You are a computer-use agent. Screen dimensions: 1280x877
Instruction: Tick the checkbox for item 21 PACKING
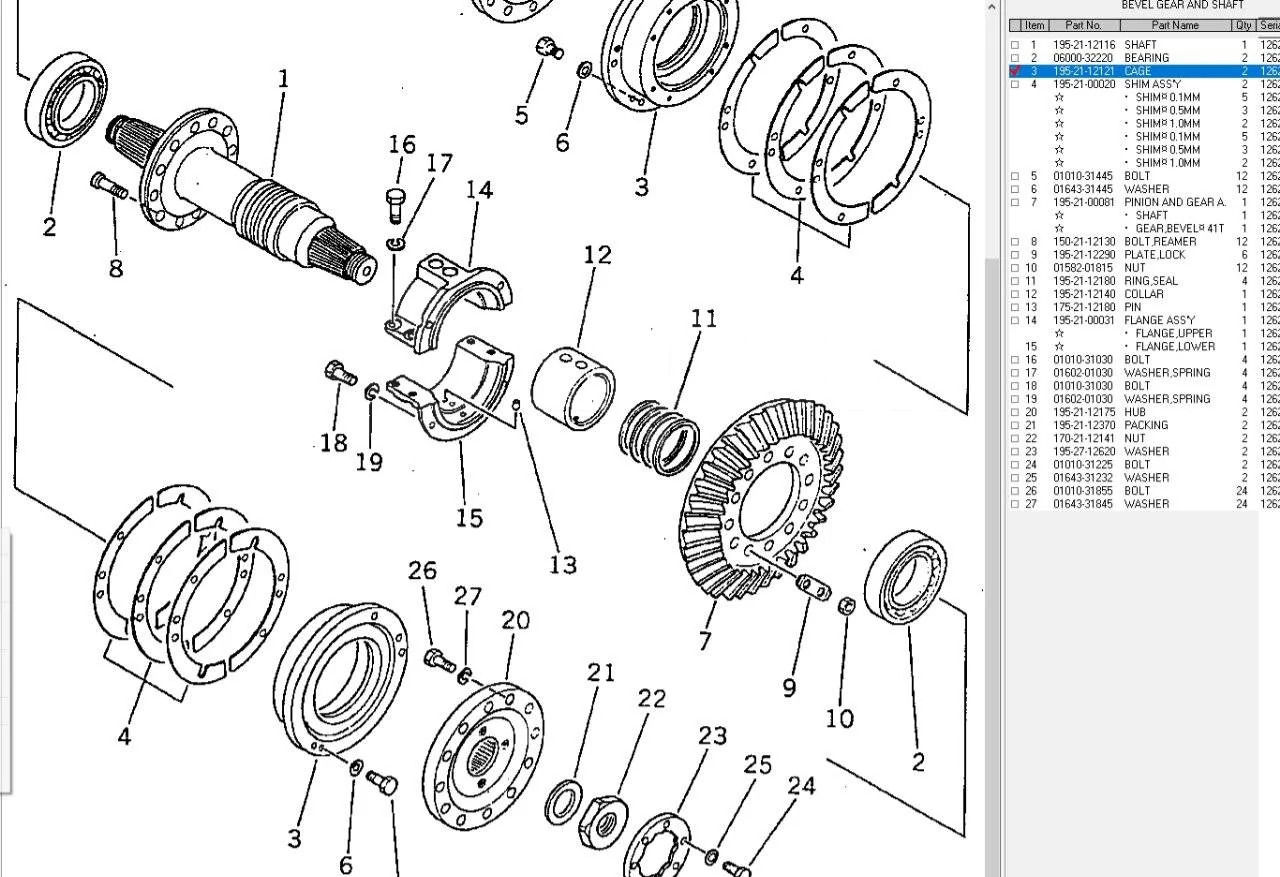(1015, 425)
